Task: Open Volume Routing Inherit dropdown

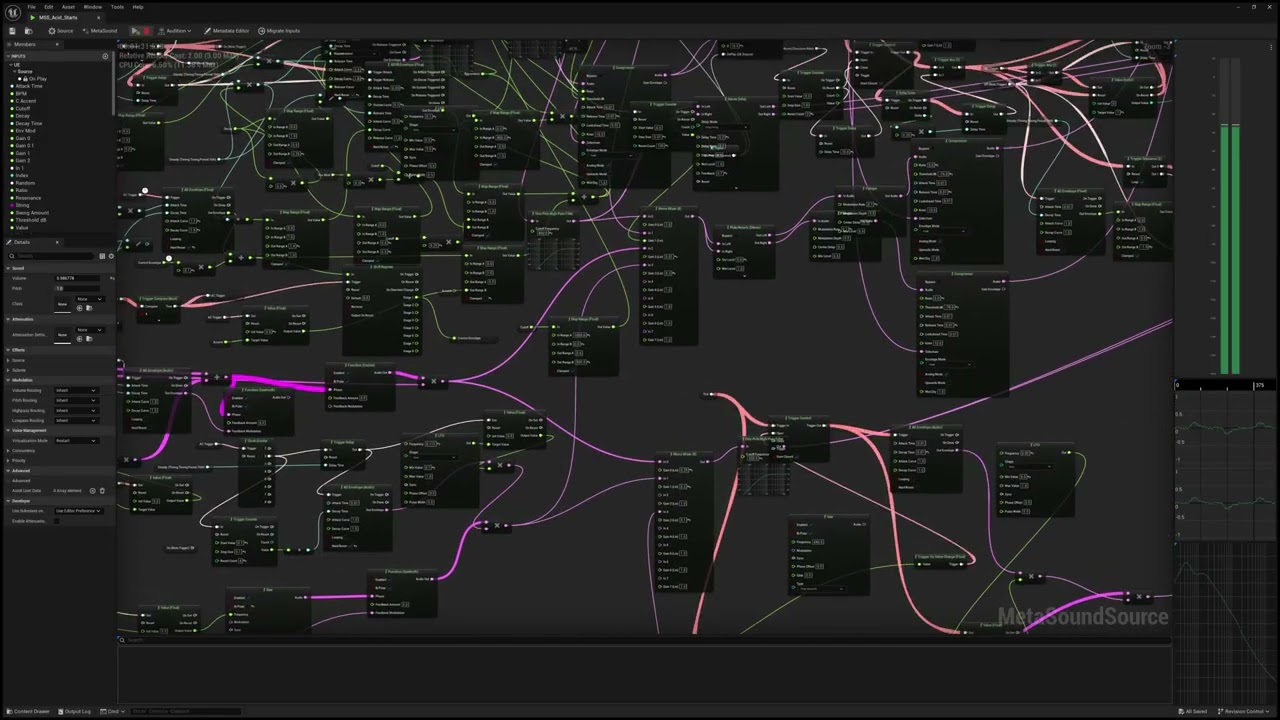Action: point(76,390)
